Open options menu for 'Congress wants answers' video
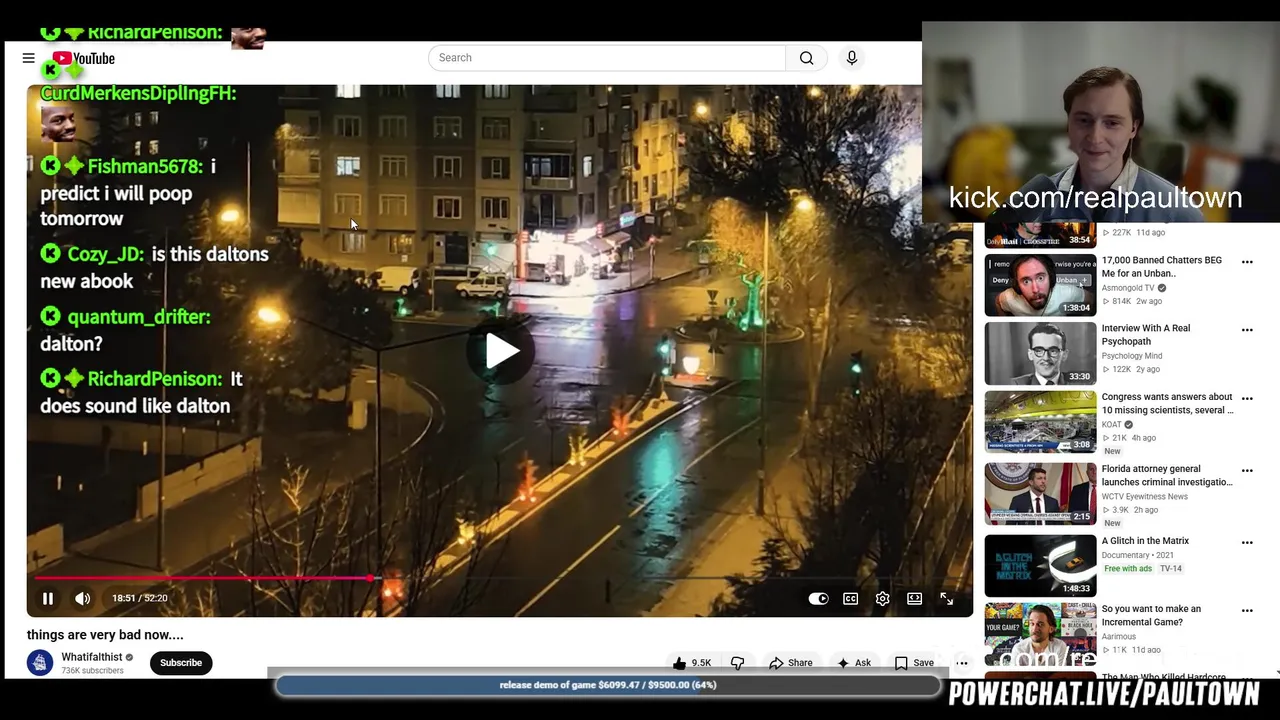This screenshot has width=1280, height=720. (1247, 399)
